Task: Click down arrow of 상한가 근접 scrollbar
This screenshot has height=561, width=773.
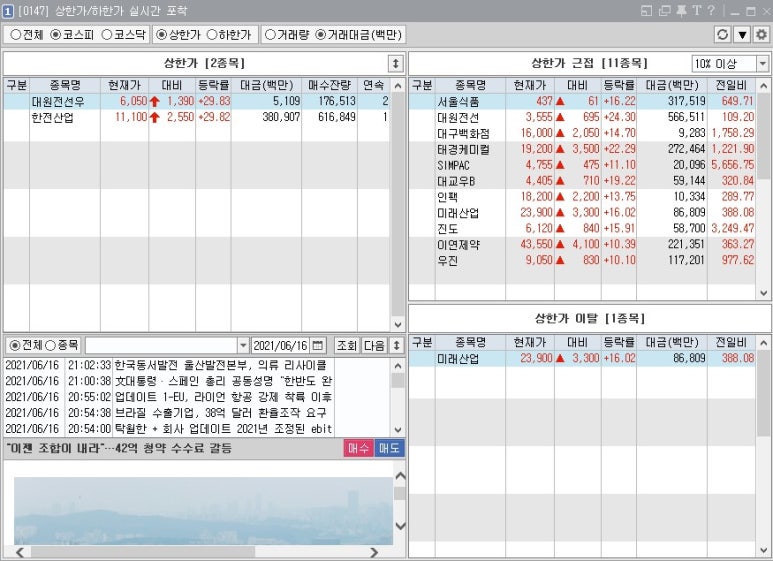Action: click(x=764, y=293)
